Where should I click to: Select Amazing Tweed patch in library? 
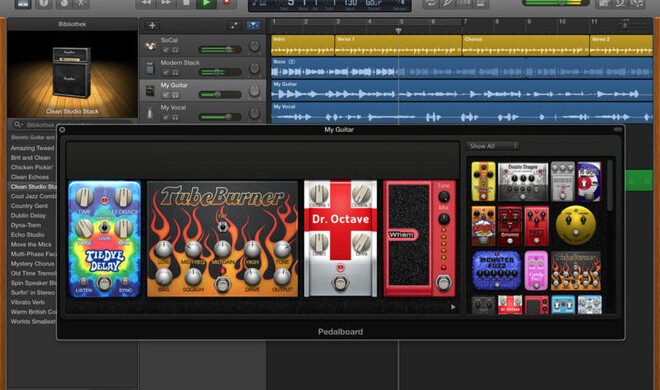[x=32, y=148]
